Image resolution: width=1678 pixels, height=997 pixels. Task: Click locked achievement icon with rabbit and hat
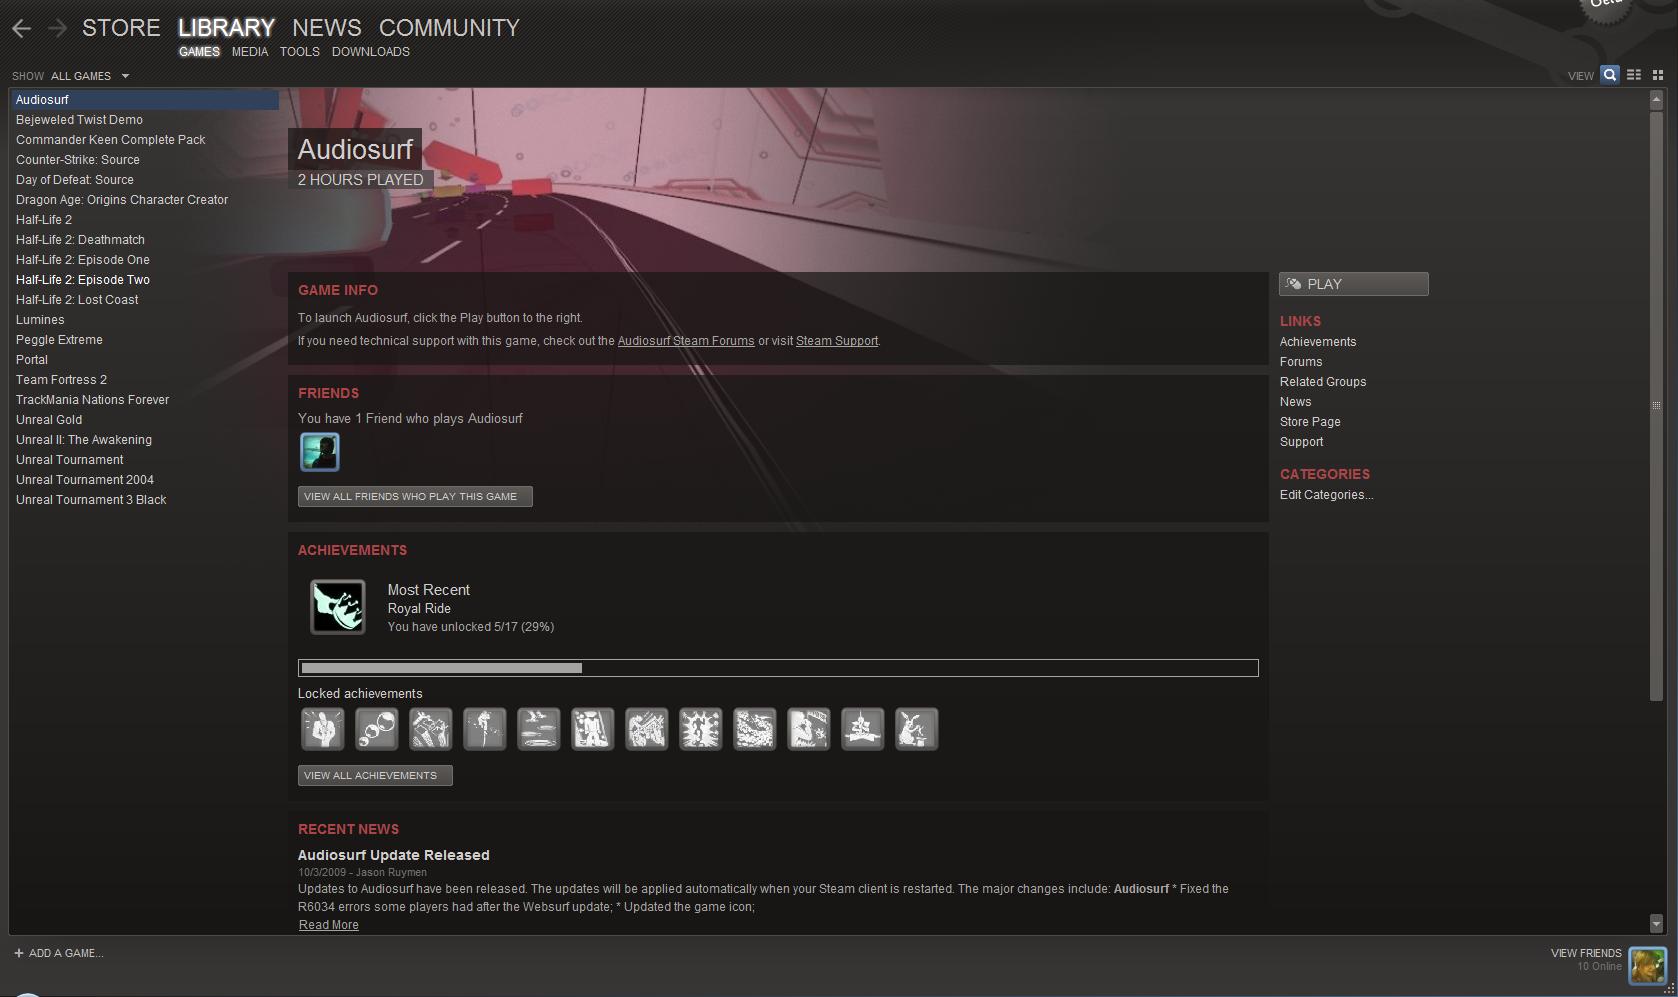point(917,729)
